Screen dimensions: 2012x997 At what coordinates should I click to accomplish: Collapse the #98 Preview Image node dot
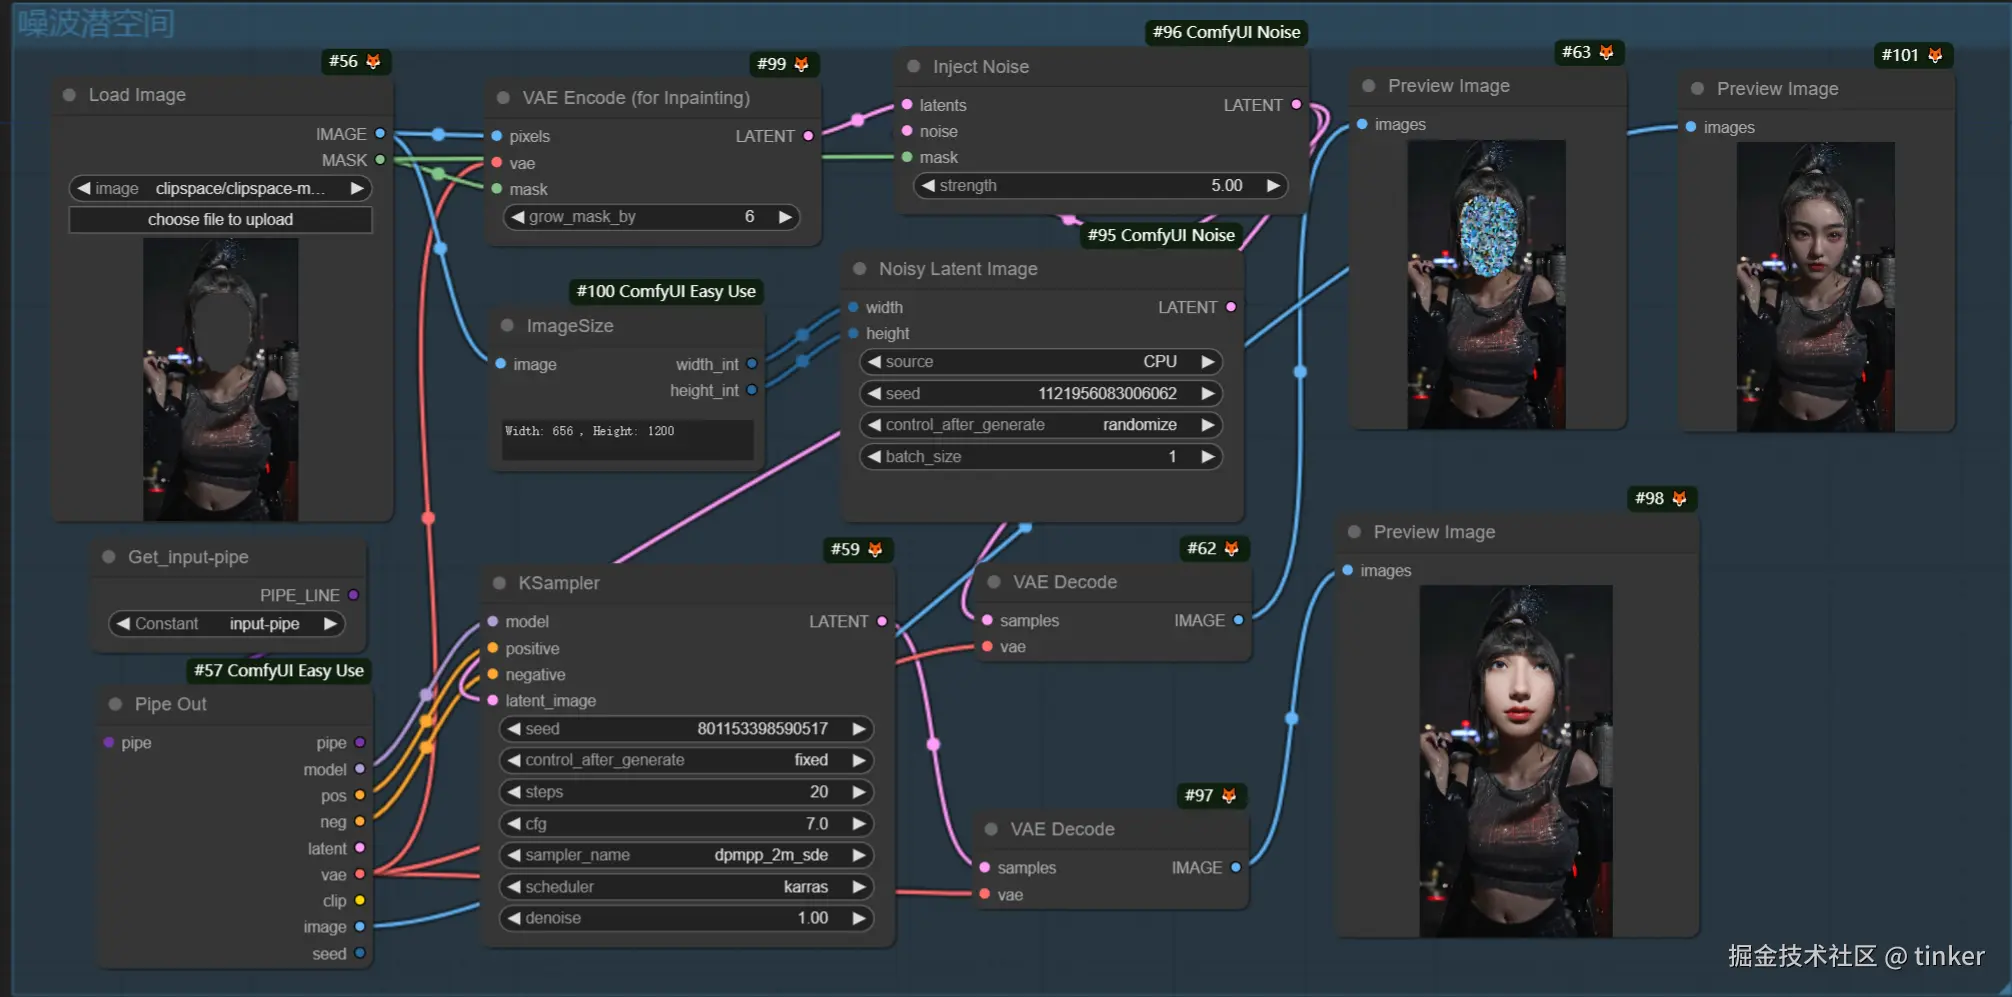(x=1354, y=532)
